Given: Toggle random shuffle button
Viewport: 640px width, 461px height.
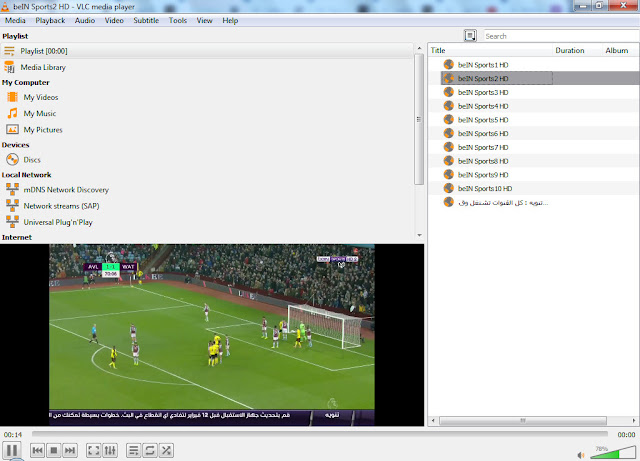Looking at the screenshot, I should pos(166,450).
